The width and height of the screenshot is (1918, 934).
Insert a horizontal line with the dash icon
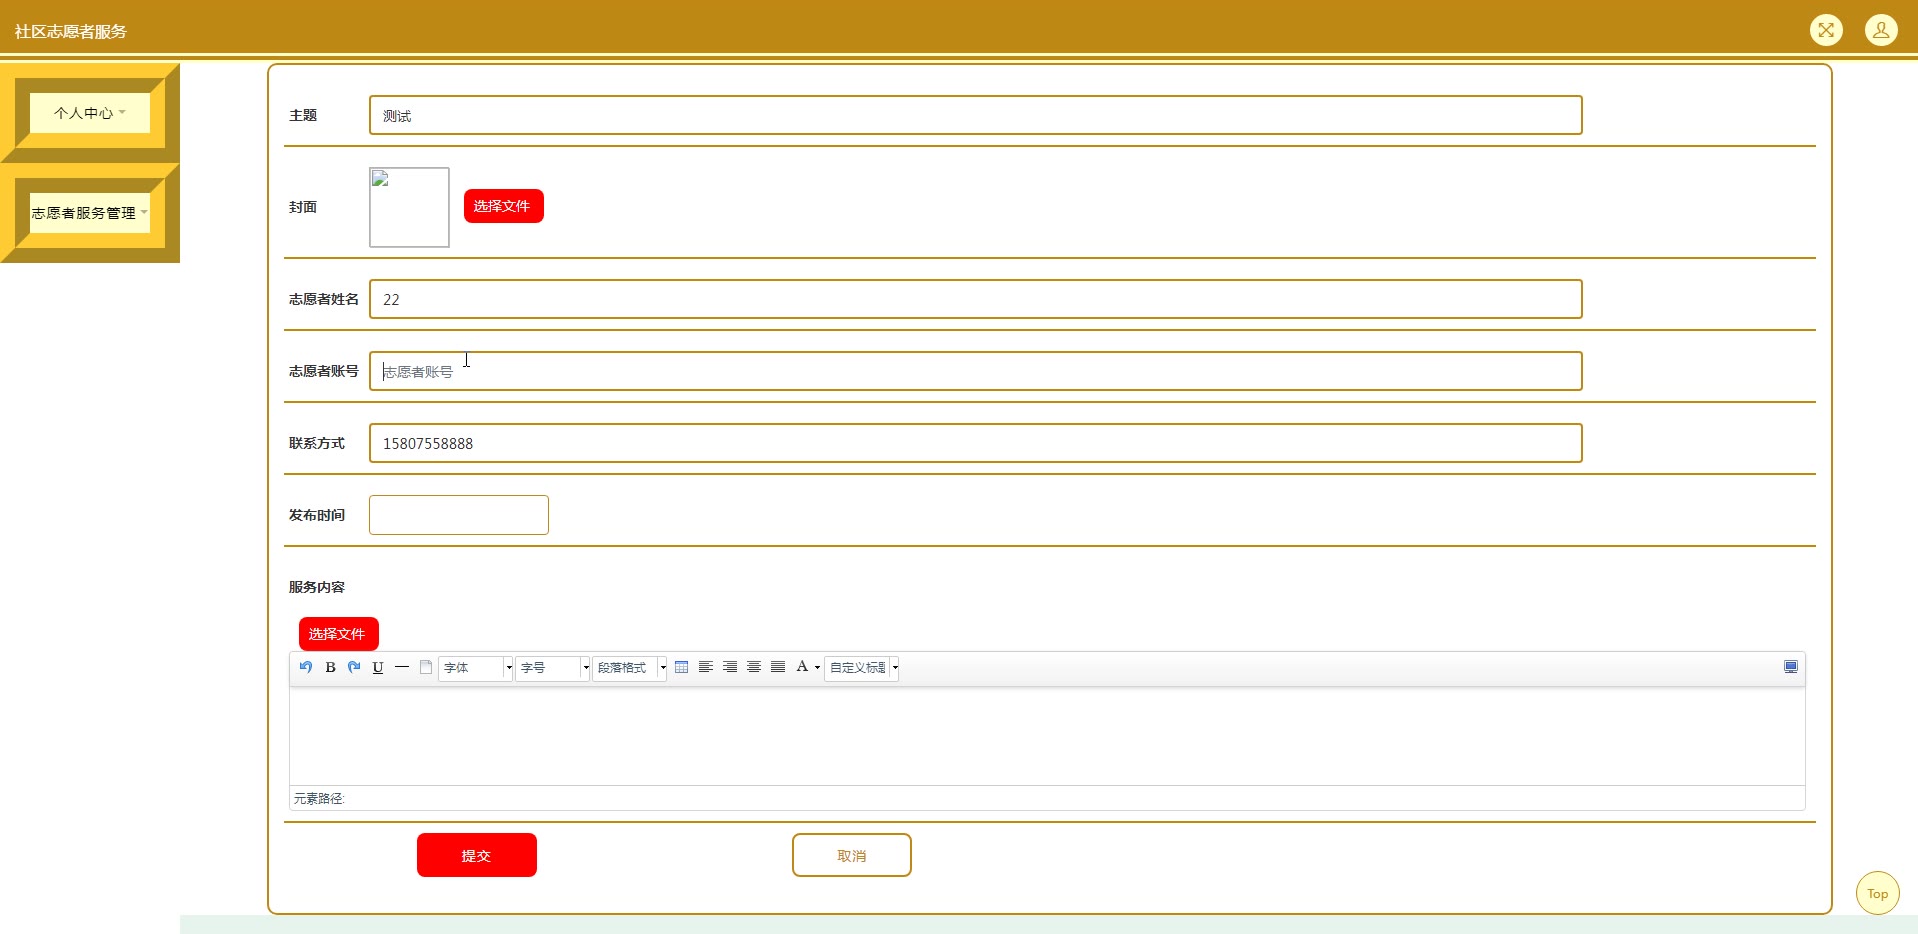tap(402, 667)
